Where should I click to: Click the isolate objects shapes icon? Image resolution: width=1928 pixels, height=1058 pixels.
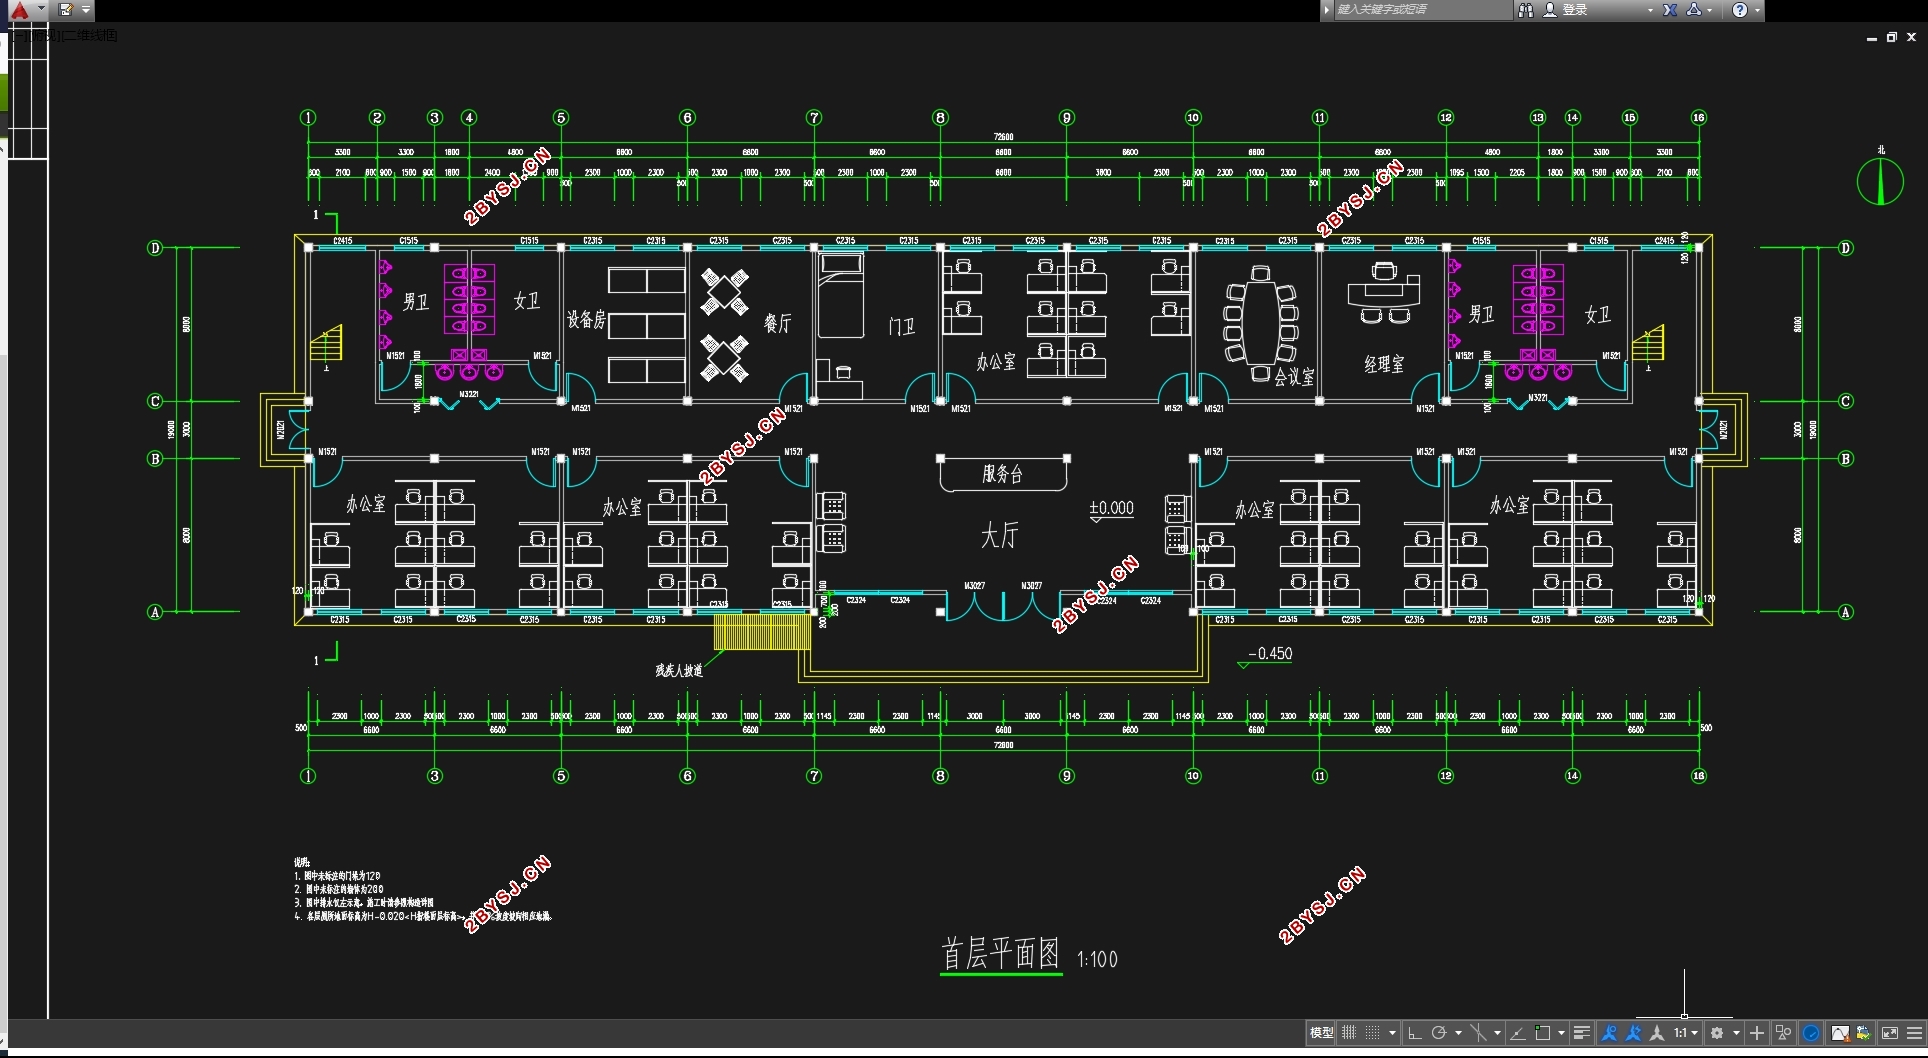click(1784, 1033)
